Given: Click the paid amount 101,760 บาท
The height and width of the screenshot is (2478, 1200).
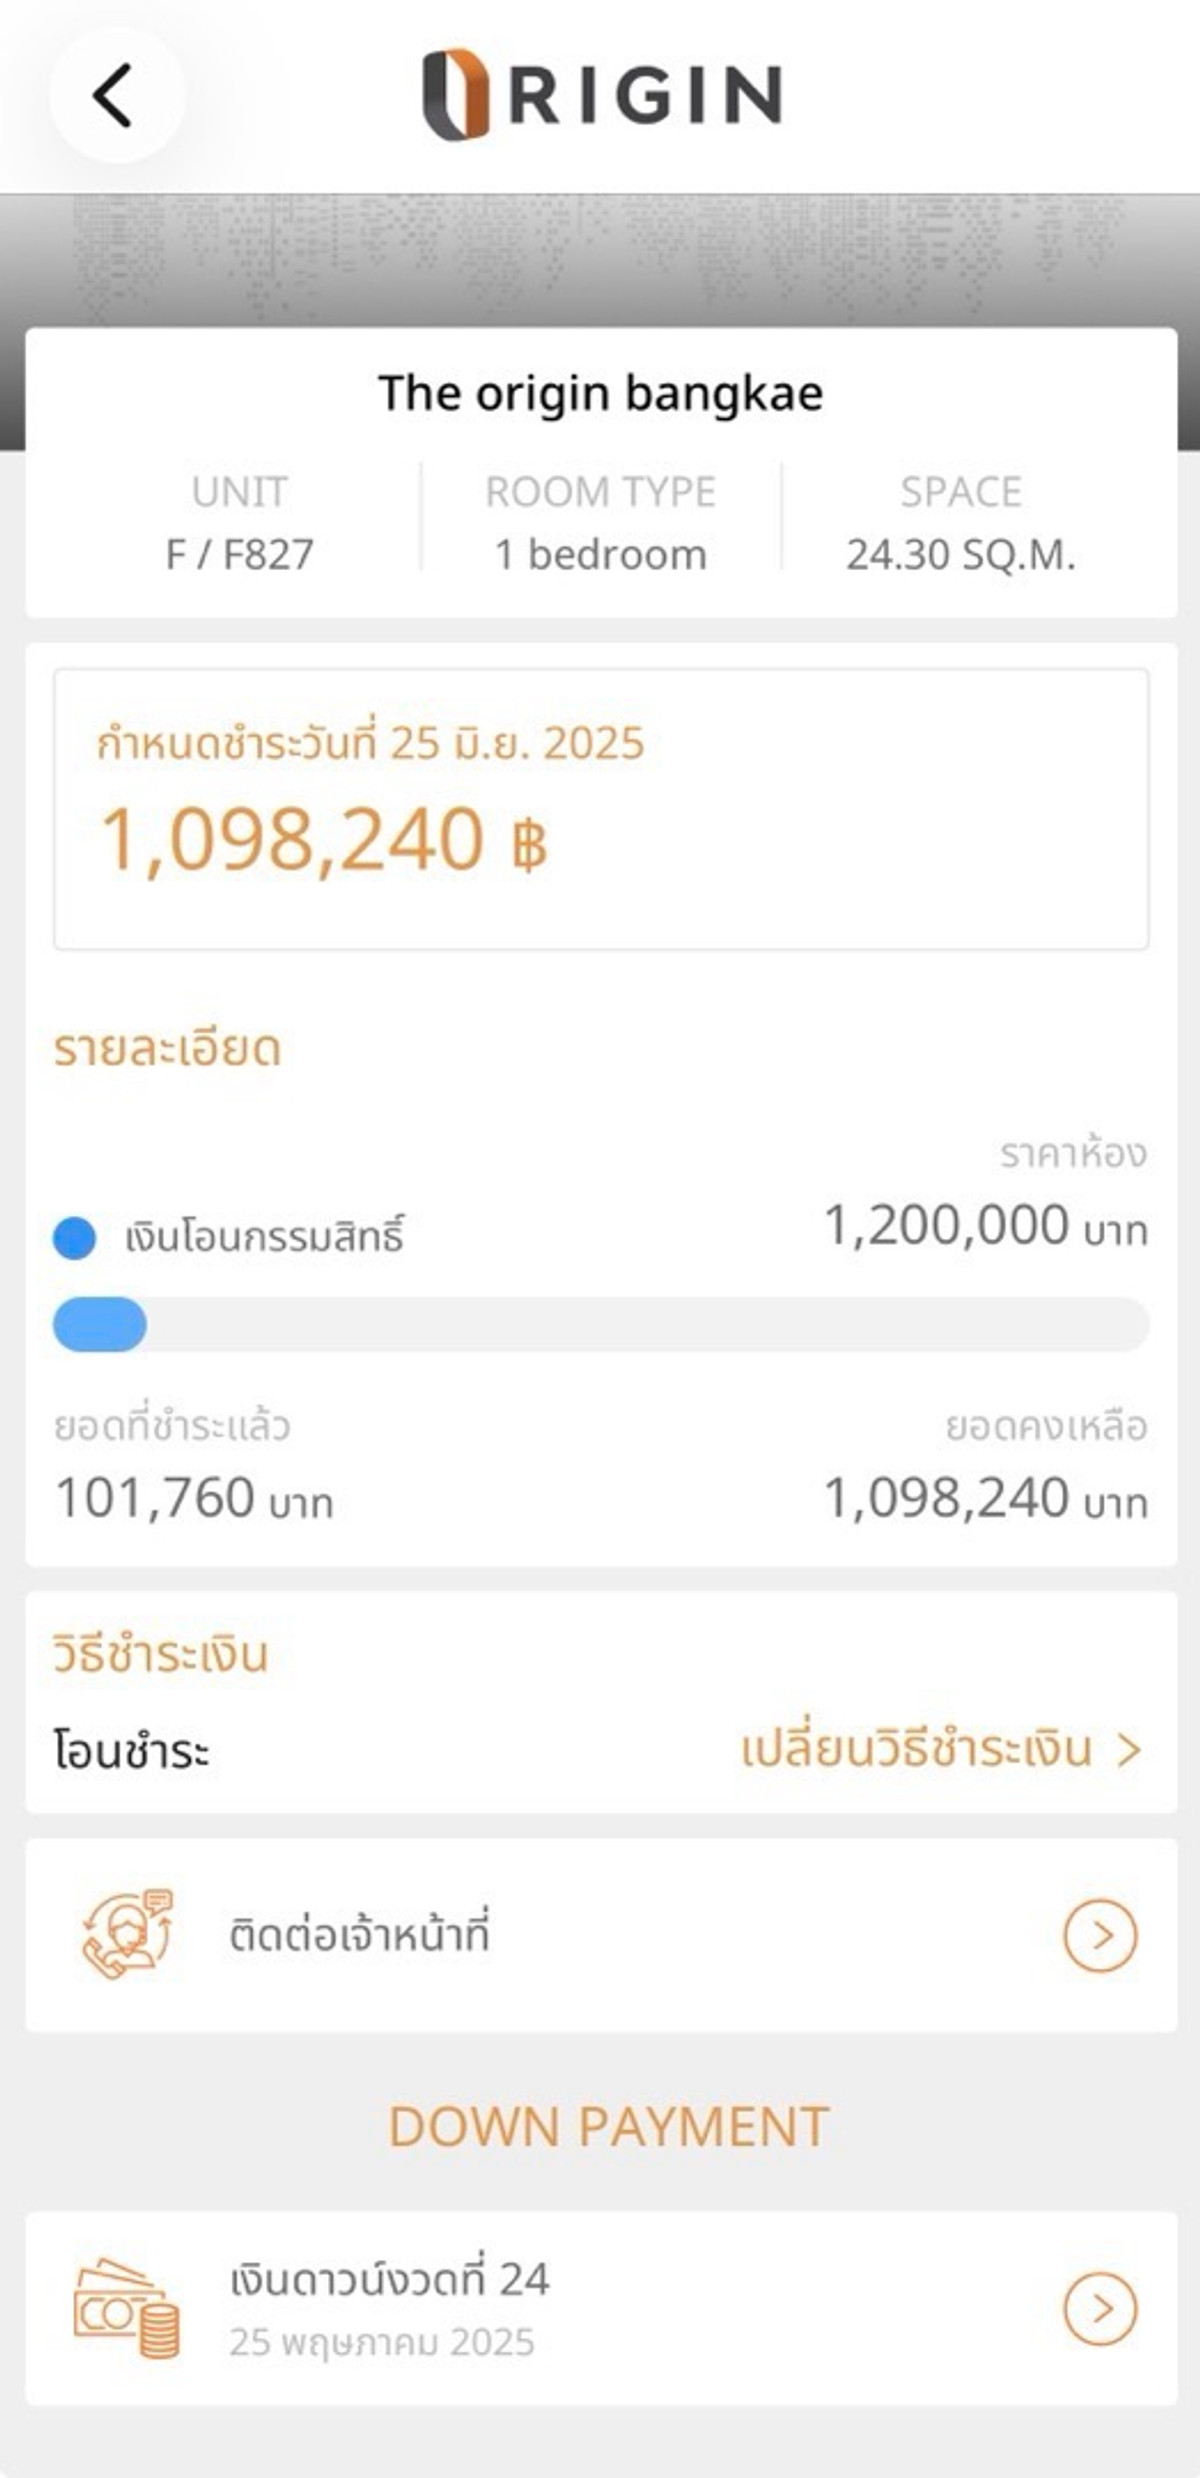Looking at the screenshot, I should coord(194,1499).
